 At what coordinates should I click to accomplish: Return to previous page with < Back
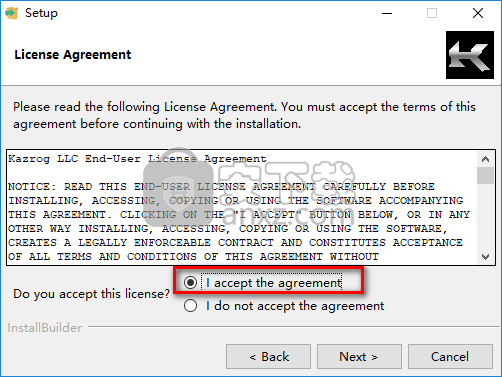pyautogui.click(x=268, y=357)
